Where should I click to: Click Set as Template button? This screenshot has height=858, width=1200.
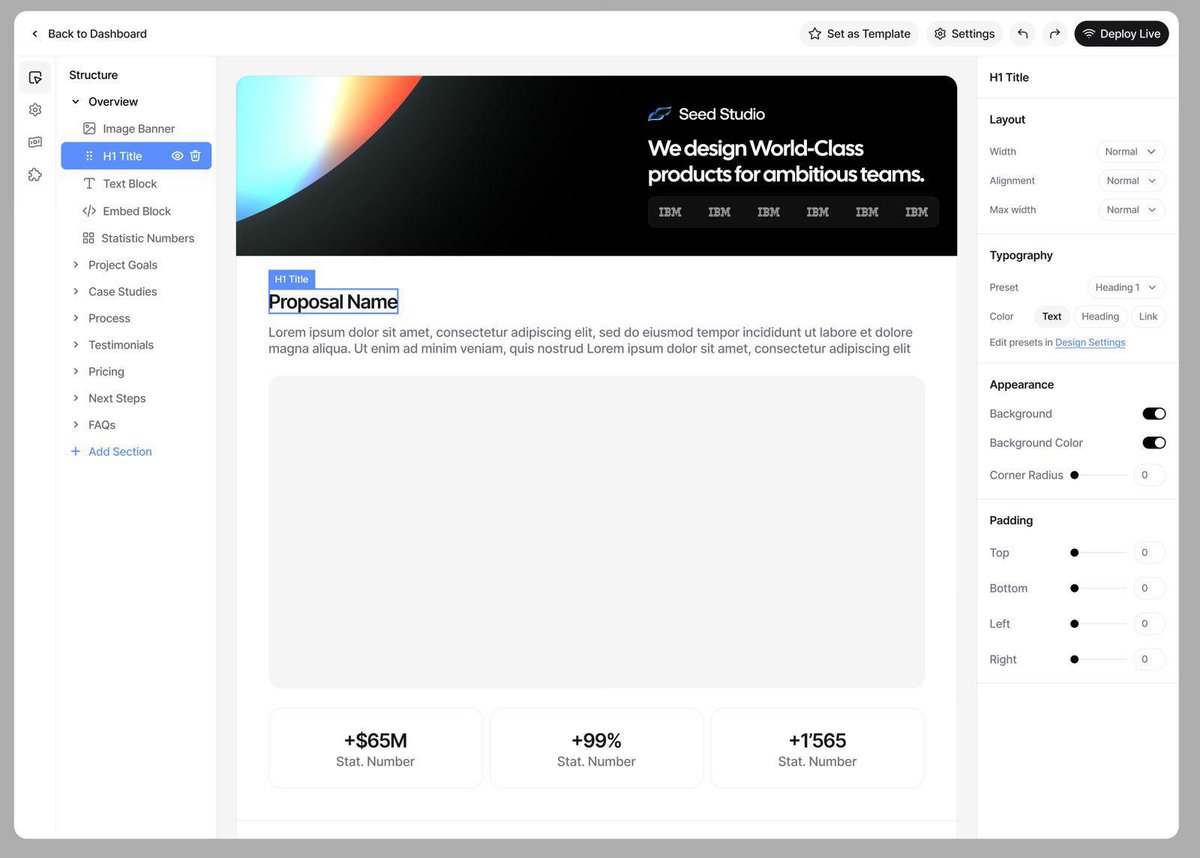coord(859,34)
